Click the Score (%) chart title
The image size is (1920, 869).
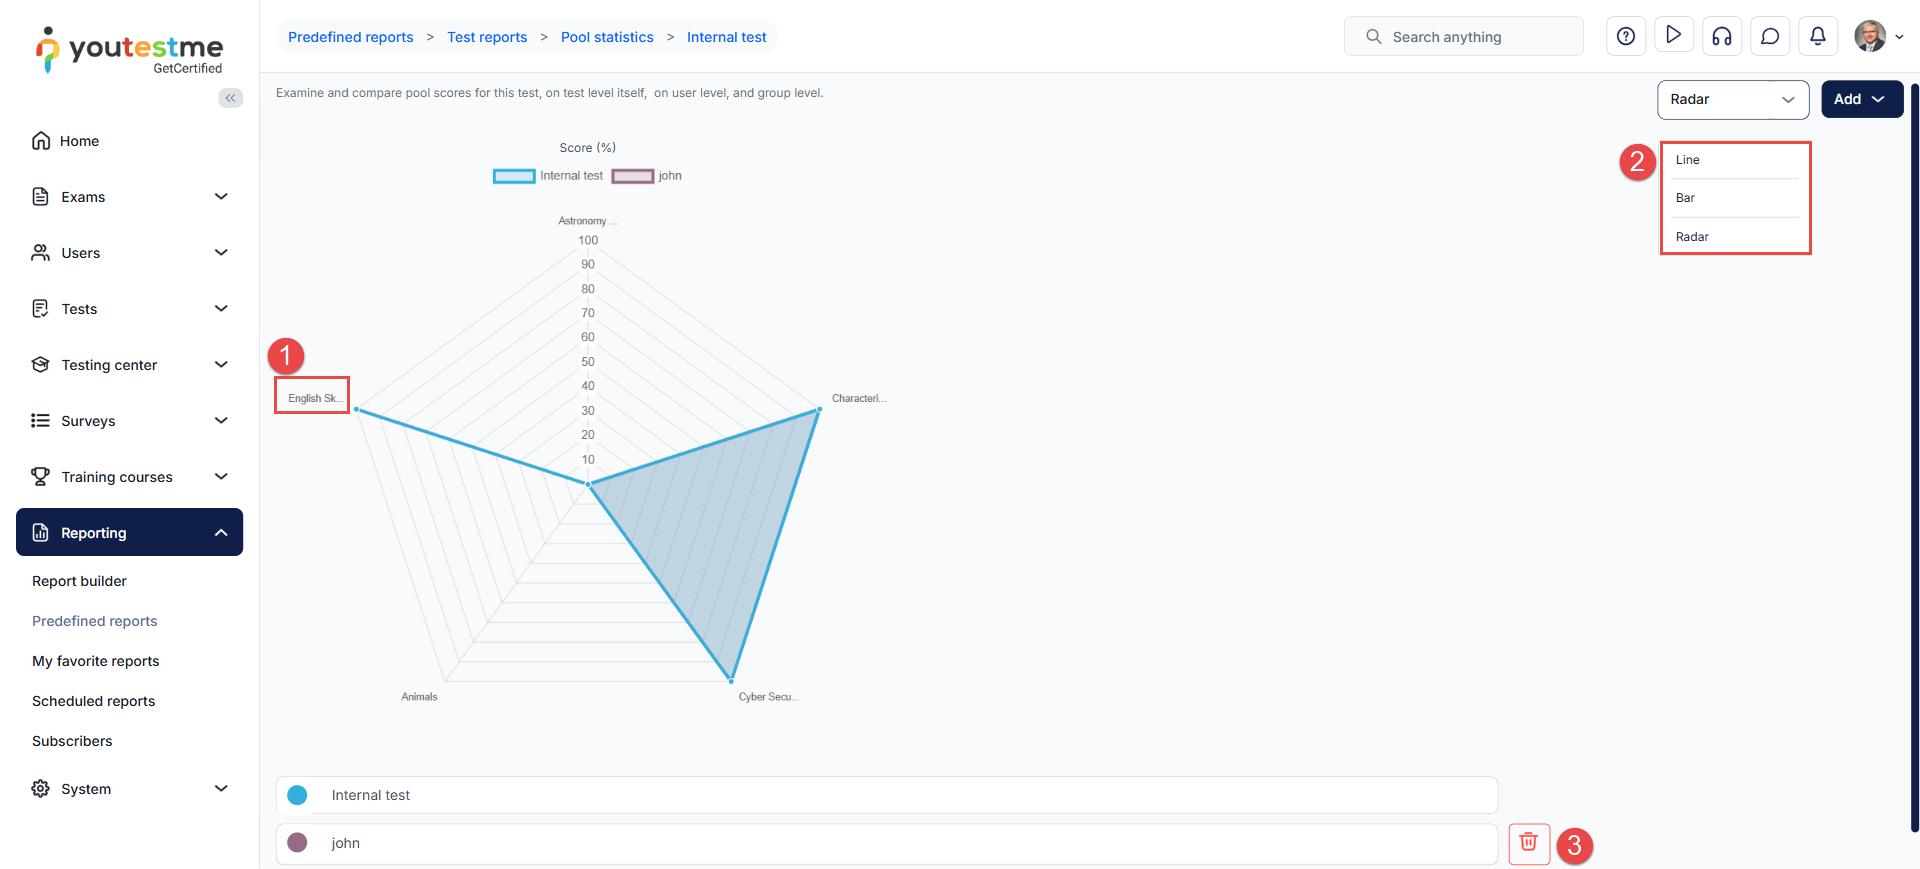click(587, 148)
